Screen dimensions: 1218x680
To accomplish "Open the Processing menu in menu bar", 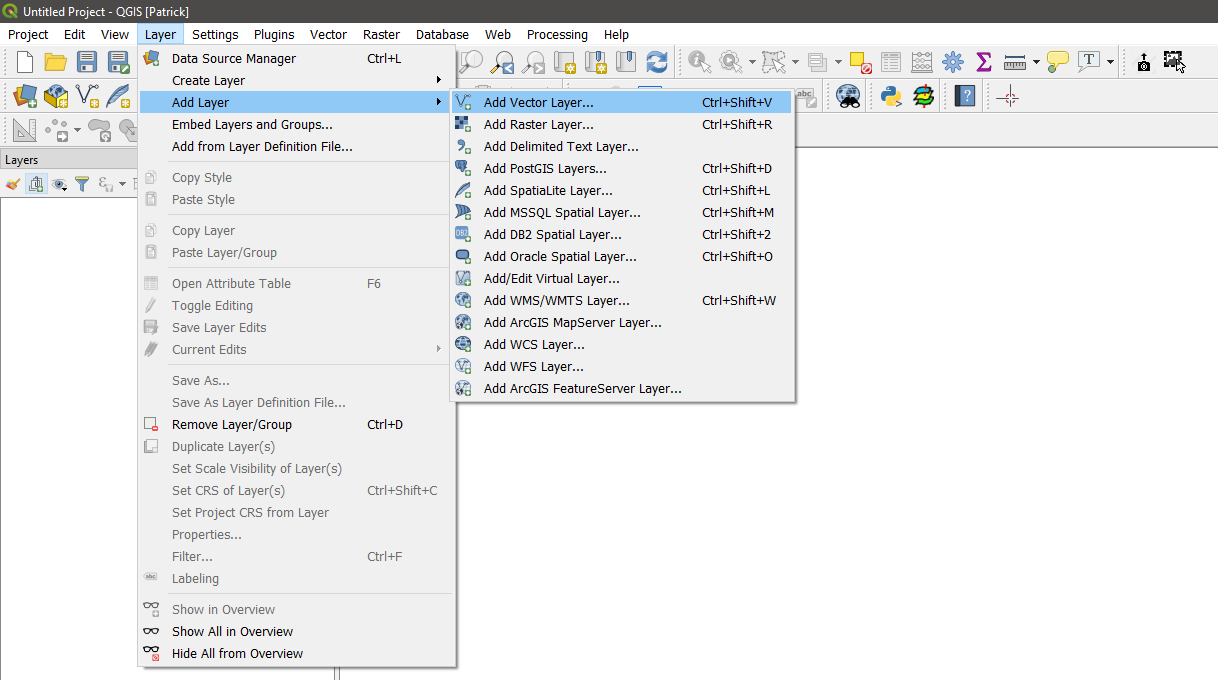I will pos(557,34).
